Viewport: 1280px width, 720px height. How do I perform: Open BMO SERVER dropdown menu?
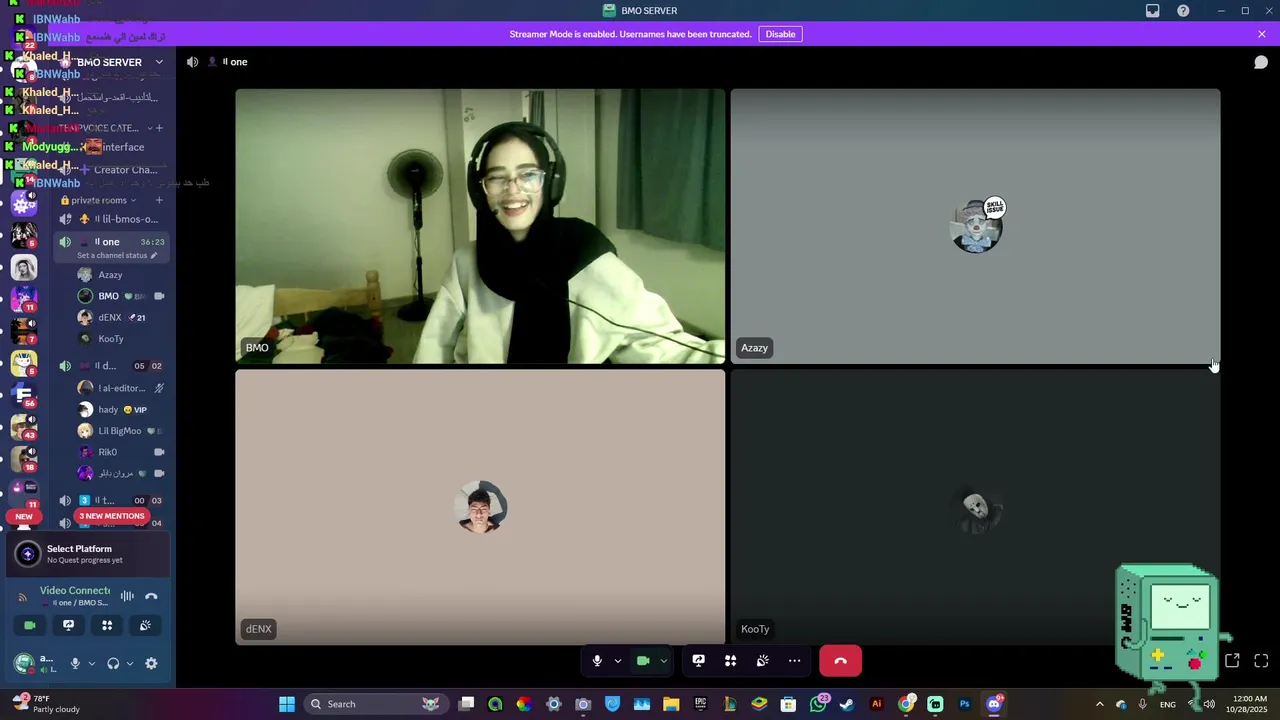pos(159,62)
